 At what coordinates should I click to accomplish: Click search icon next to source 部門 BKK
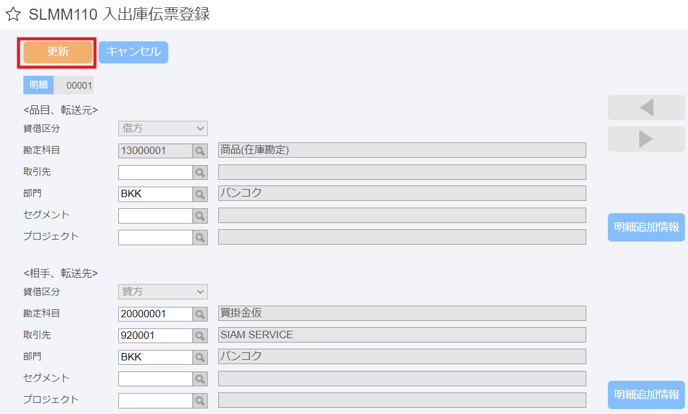click(200, 194)
